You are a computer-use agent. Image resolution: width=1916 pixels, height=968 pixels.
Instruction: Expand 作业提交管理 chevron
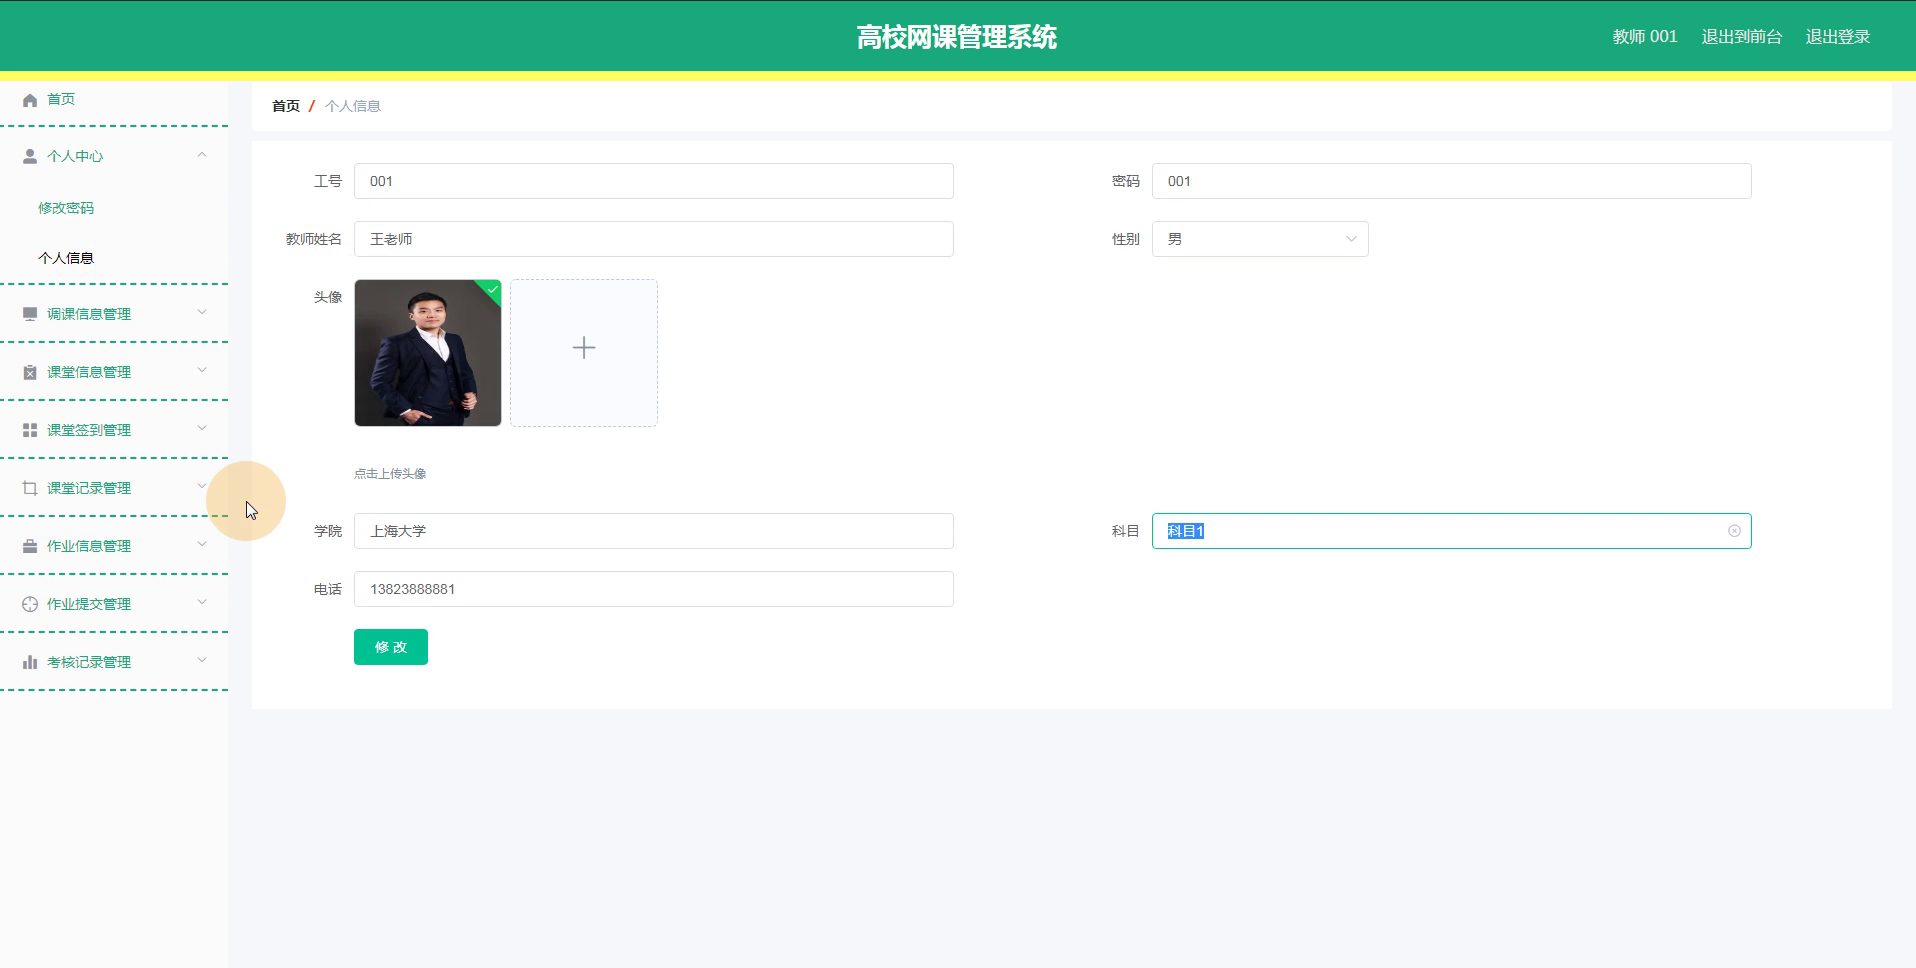202,602
